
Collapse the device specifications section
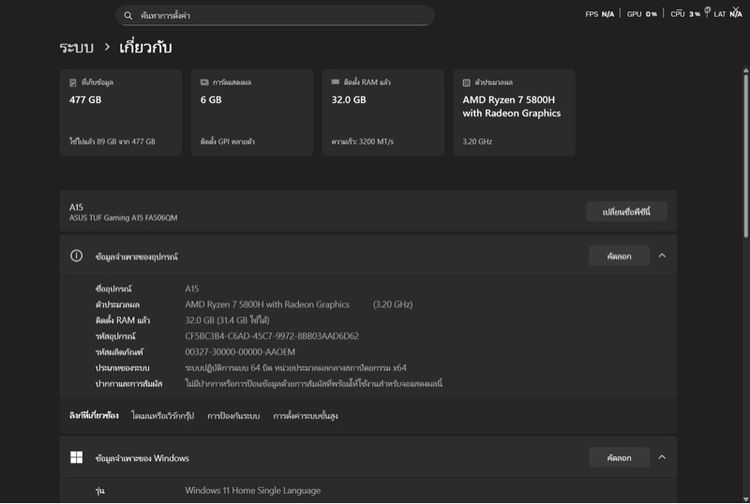click(662, 256)
